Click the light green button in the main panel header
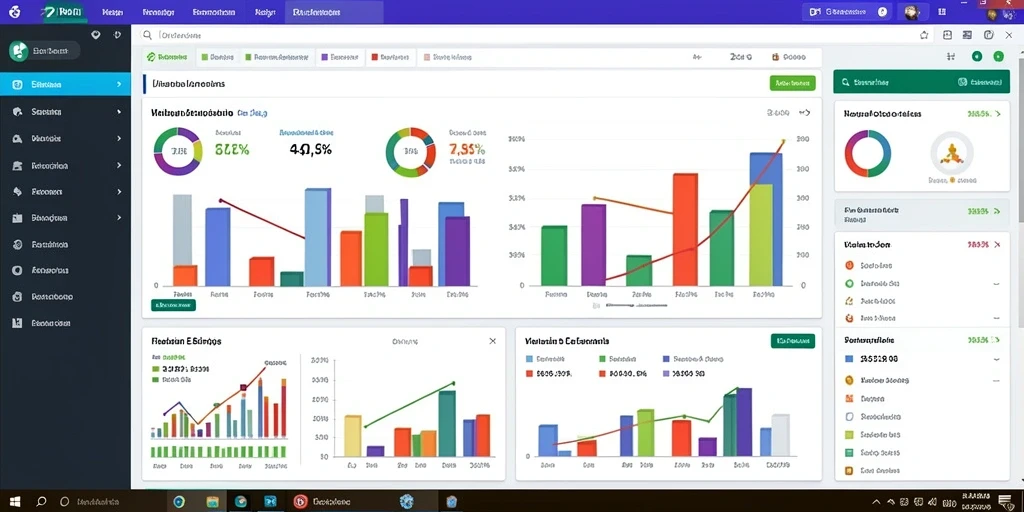Screen dimensions: 1024x512 point(793,83)
